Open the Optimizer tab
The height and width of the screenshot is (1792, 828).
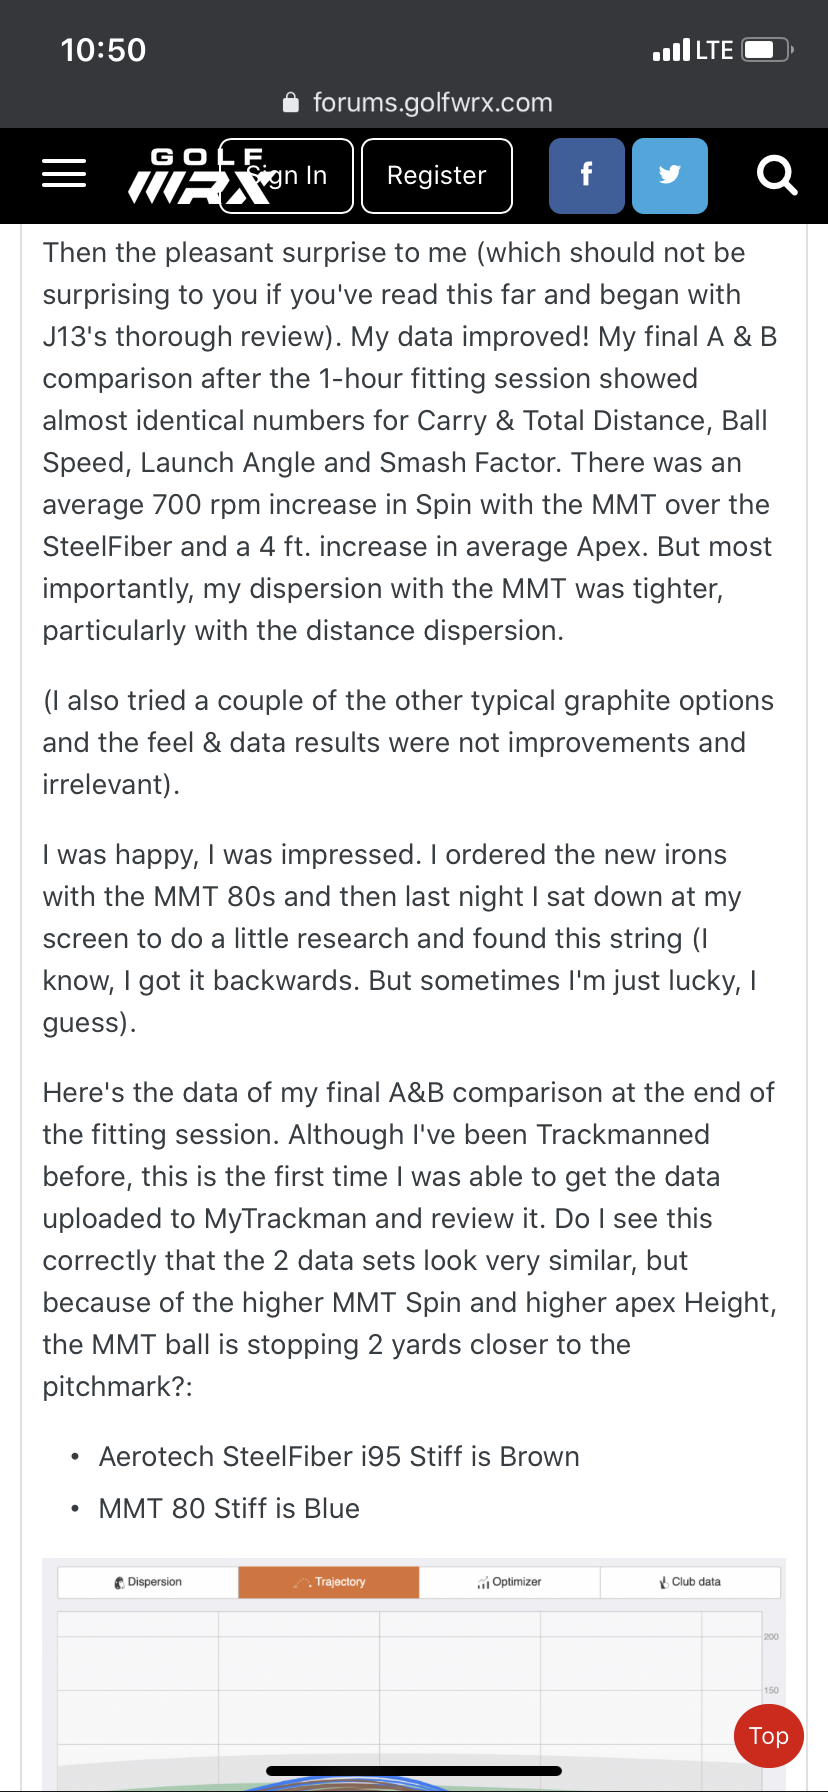pos(509,1582)
